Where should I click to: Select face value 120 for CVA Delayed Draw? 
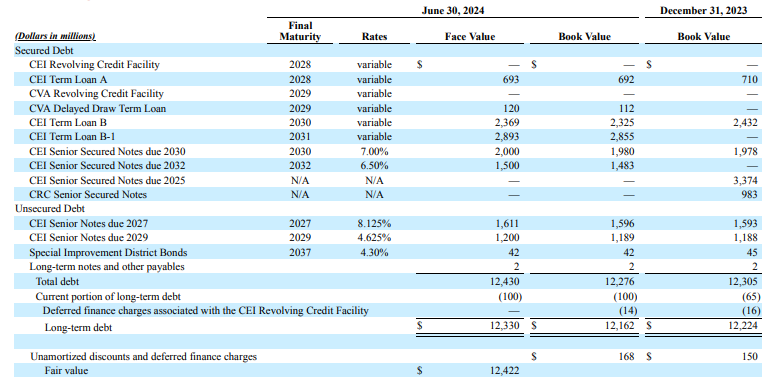click(x=511, y=108)
